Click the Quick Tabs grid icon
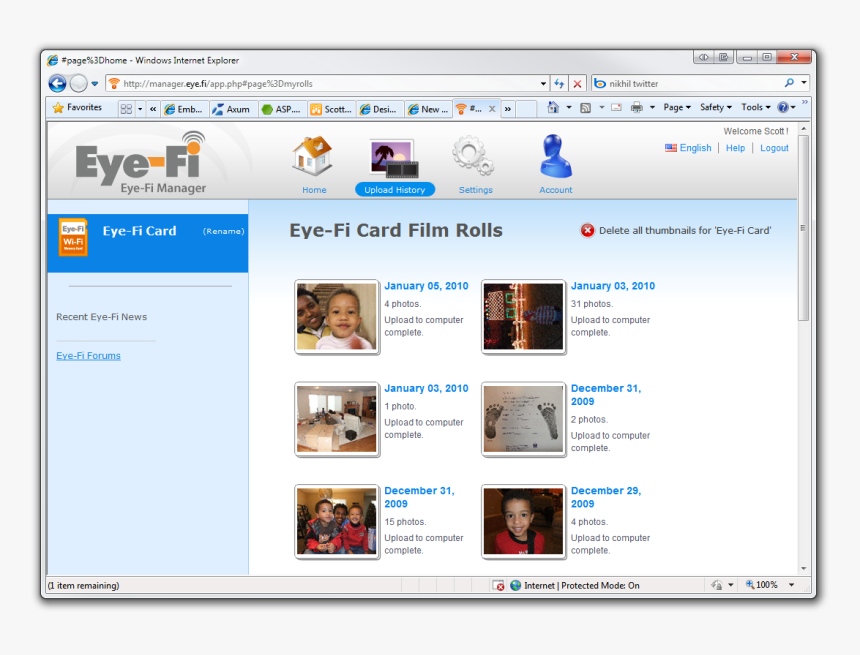860x655 pixels. 126,109
